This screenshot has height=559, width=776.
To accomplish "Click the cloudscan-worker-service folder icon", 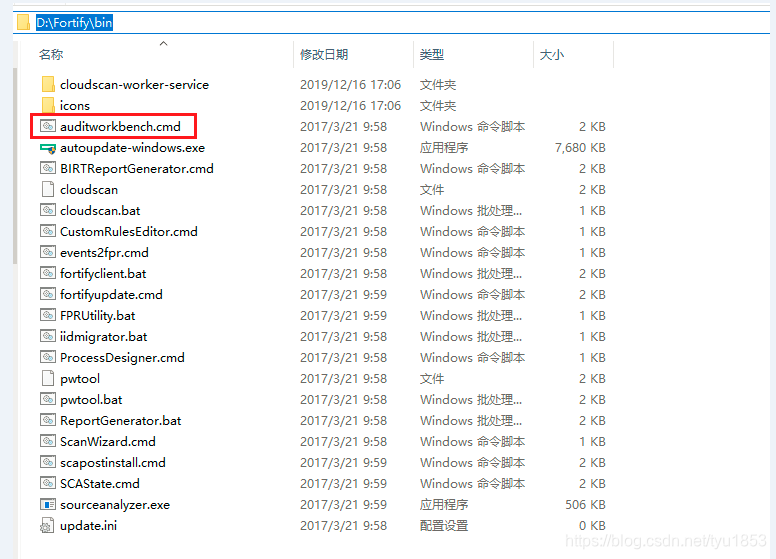I will coord(48,85).
